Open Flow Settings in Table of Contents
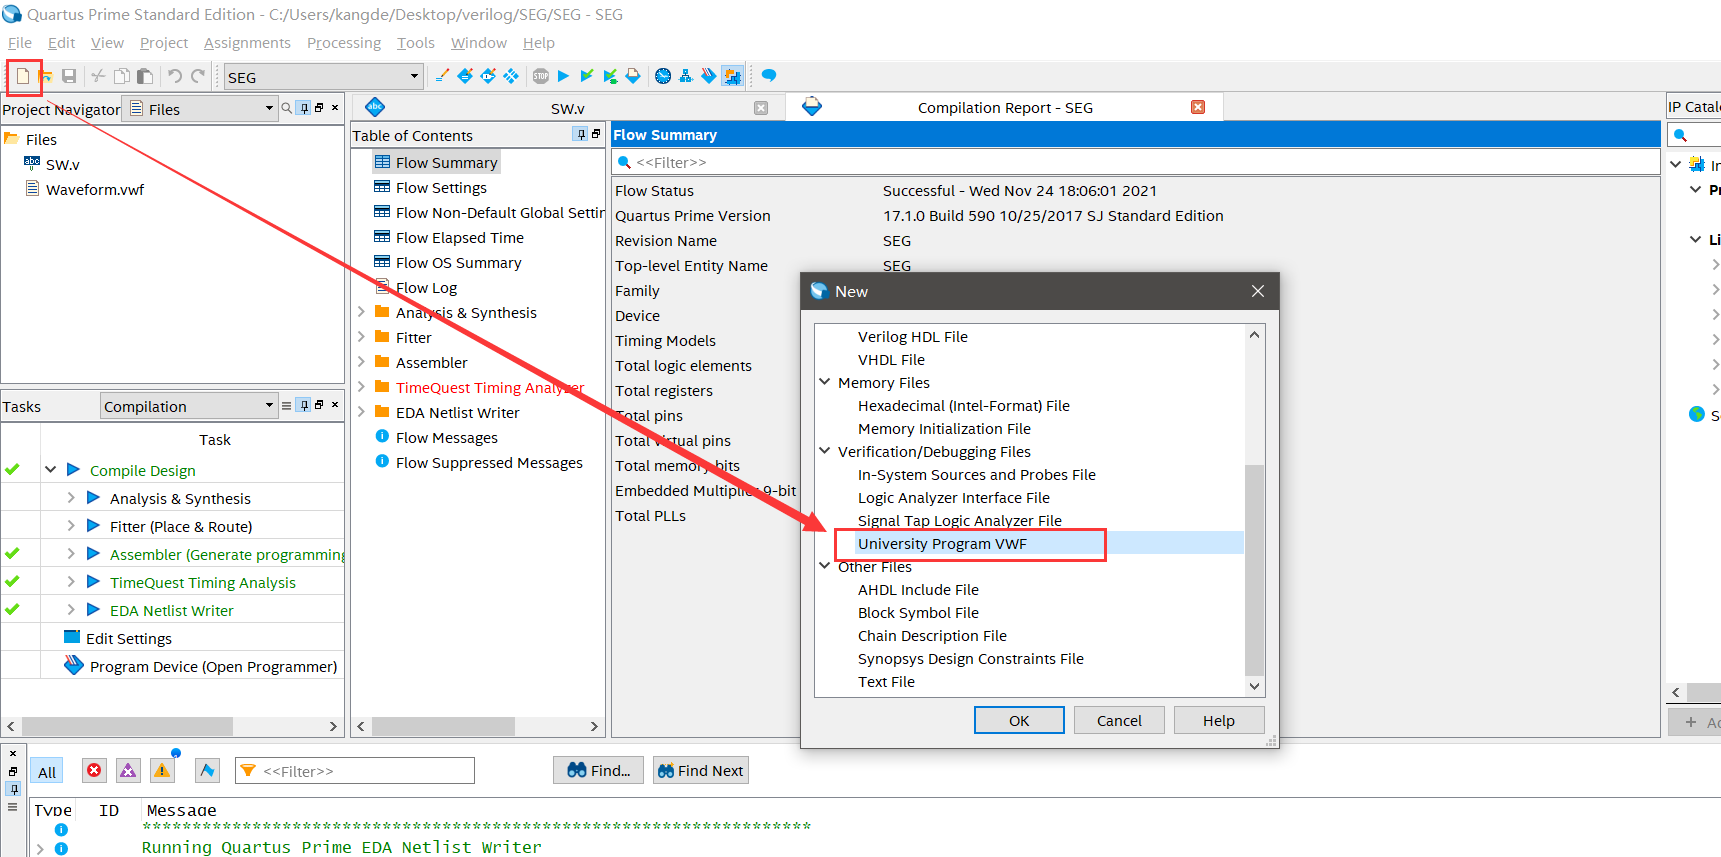 pyautogui.click(x=441, y=187)
